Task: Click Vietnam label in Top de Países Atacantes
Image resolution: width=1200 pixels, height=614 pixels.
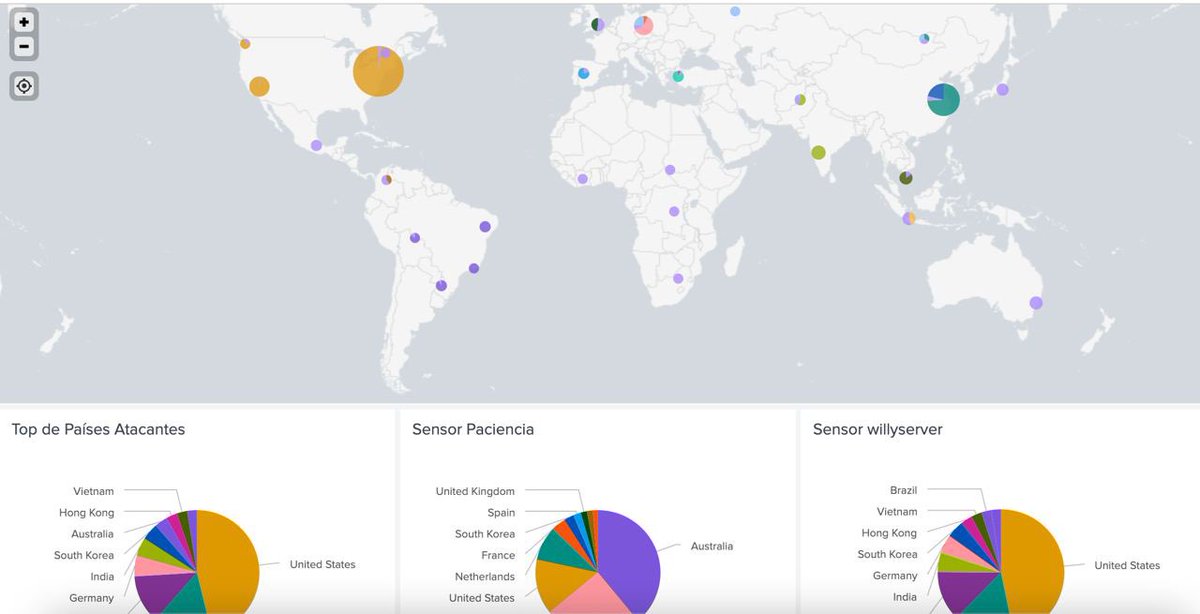Action: tap(94, 492)
